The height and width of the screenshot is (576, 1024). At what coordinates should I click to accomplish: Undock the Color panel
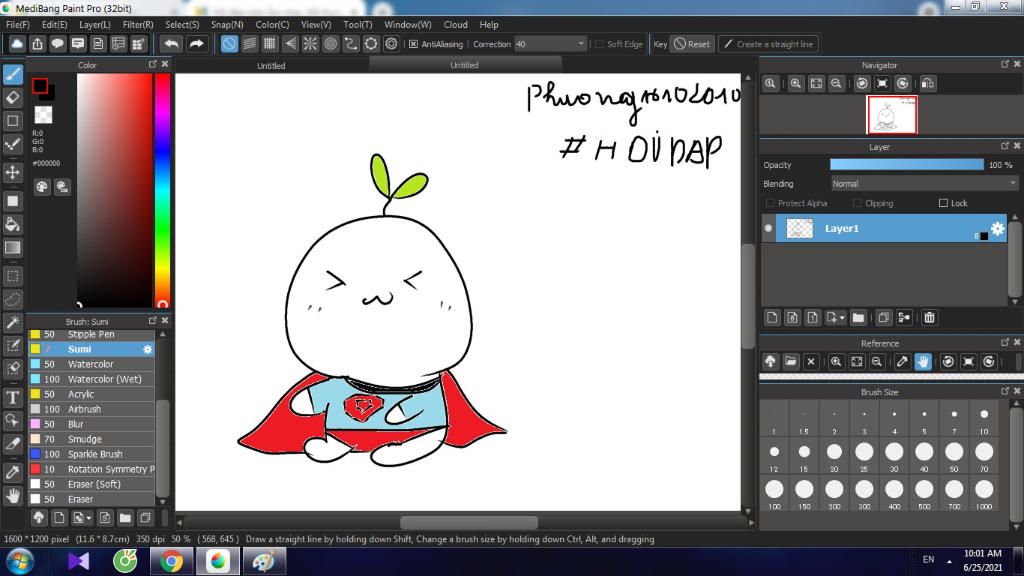(x=152, y=64)
